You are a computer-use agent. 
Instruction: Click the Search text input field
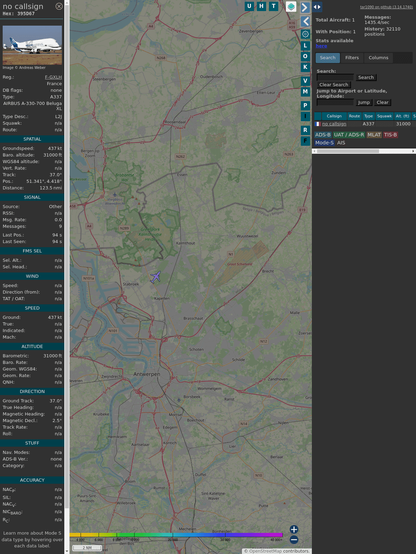pos(335,77)
